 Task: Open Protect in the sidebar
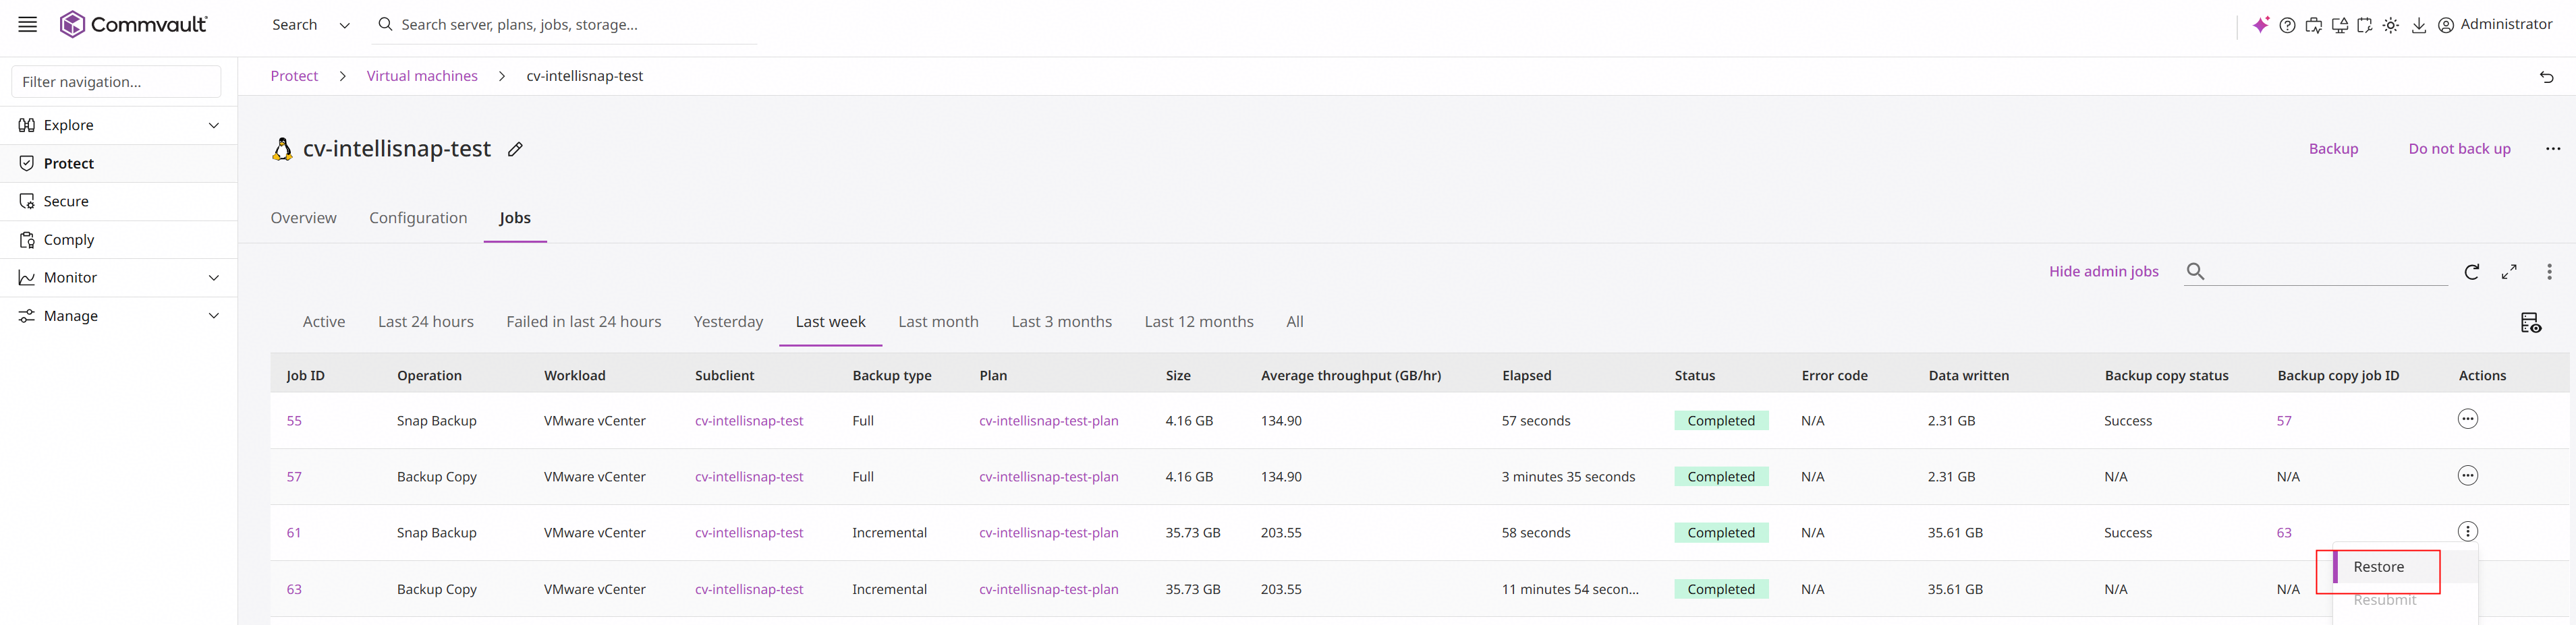(x=119, y=163)
